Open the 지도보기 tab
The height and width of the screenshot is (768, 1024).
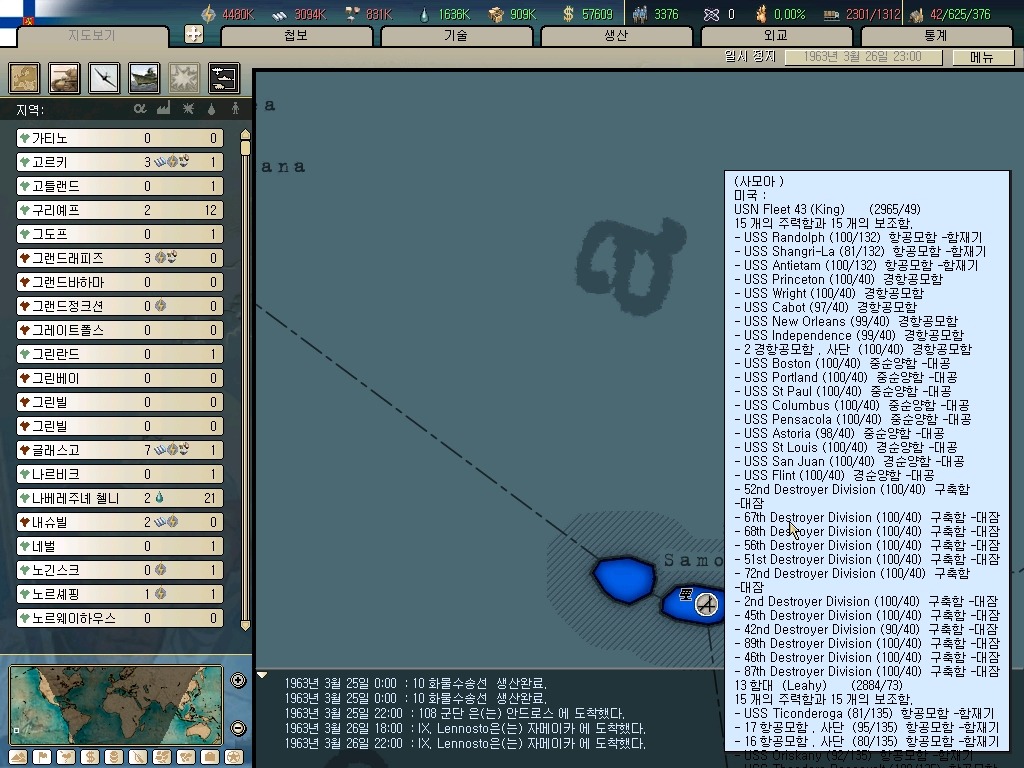pos(92,35)
